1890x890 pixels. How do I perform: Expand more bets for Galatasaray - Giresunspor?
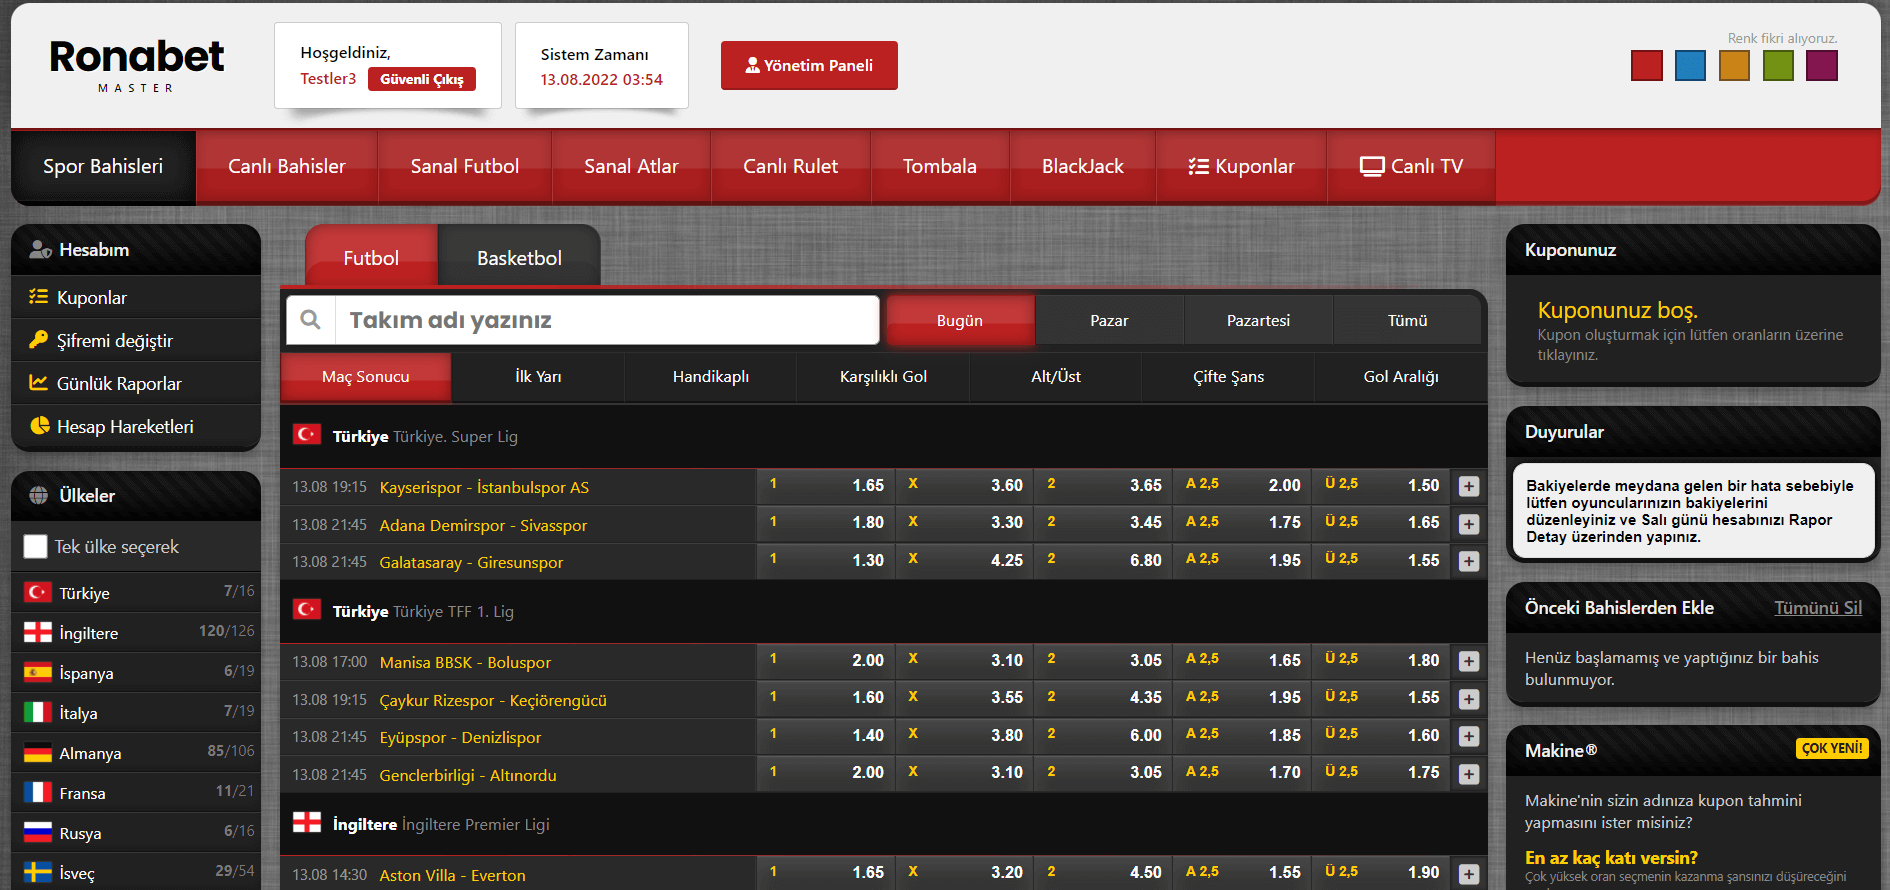coord(1468,562)
